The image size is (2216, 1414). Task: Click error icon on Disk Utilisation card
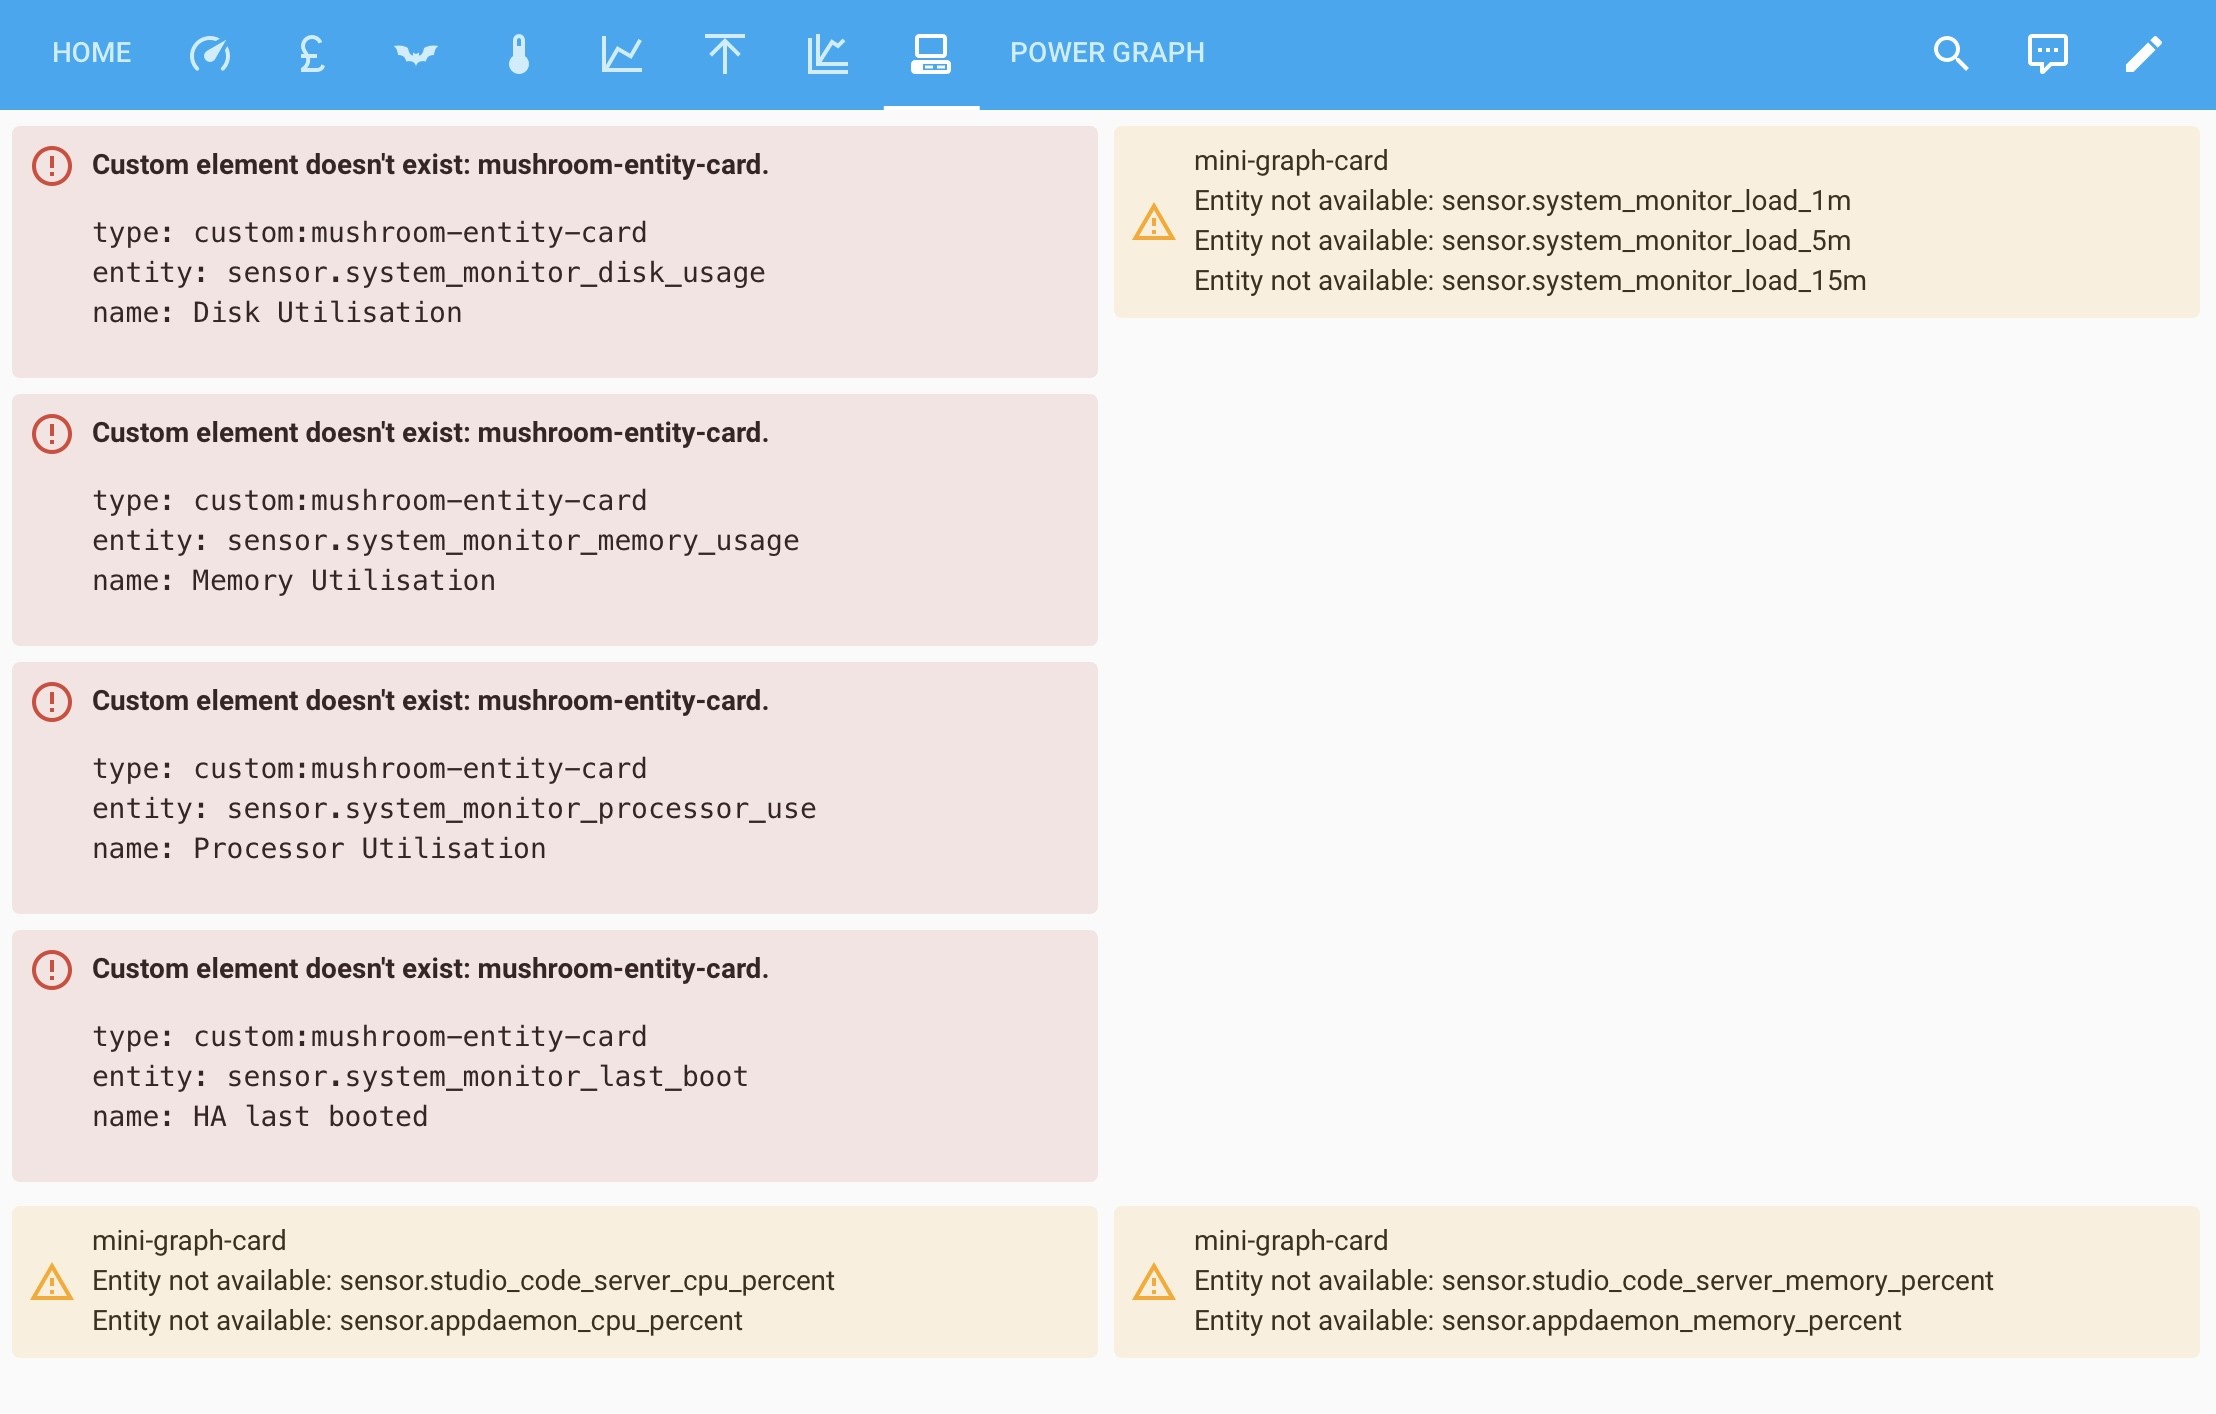click(x=52, y=165)
